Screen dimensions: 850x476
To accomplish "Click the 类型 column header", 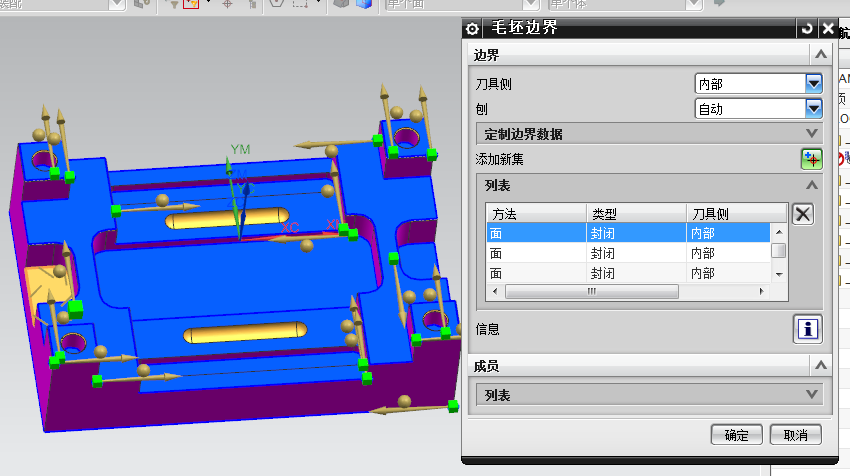I will [x=636, y=214].
